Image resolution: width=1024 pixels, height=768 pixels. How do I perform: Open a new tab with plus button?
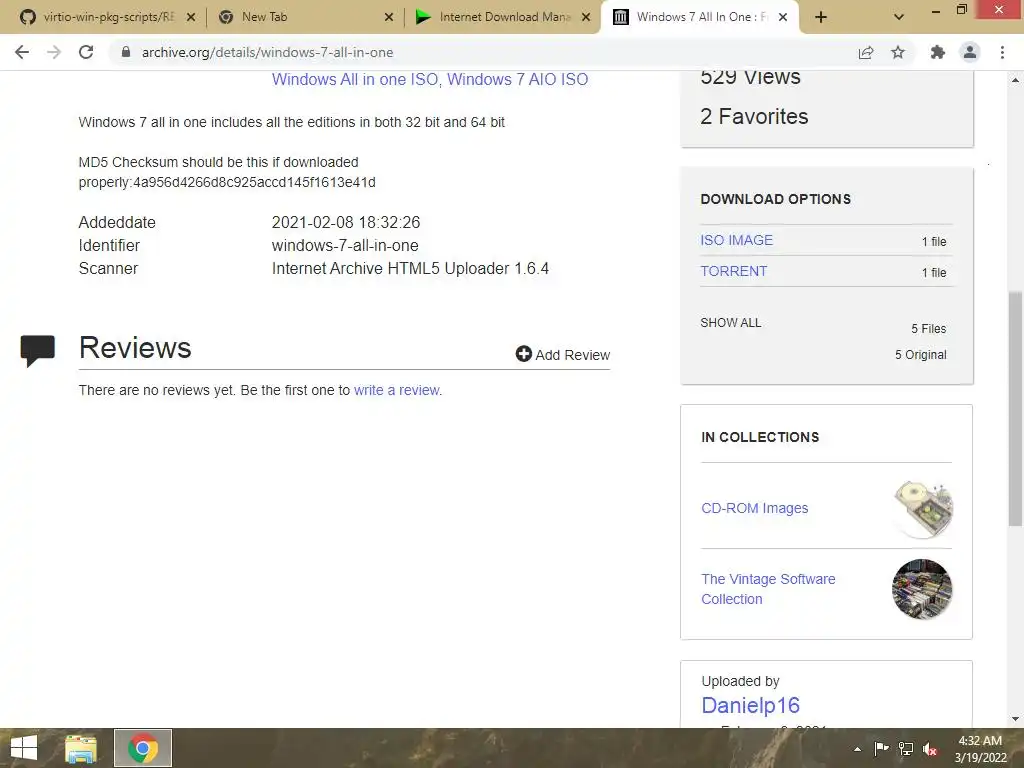coord(821,17)
